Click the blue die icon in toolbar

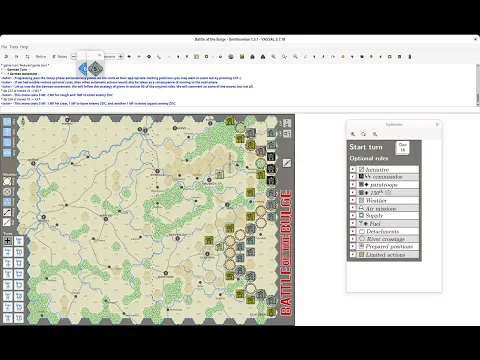(83, 69)
